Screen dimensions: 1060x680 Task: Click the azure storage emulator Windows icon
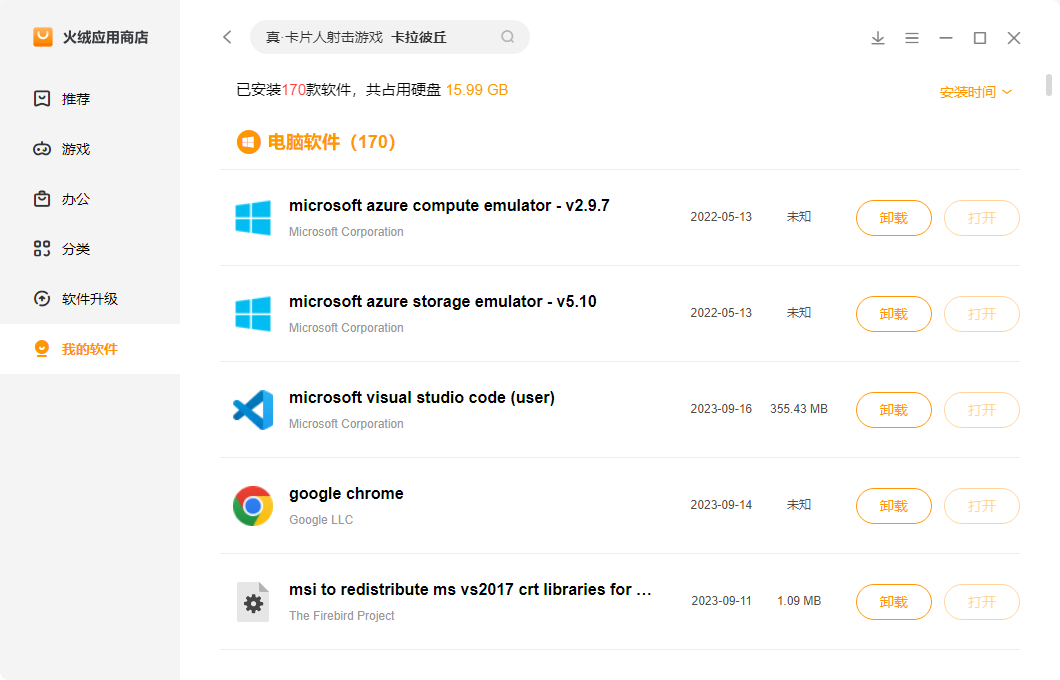pyautogui.click(x=253, y=314)
